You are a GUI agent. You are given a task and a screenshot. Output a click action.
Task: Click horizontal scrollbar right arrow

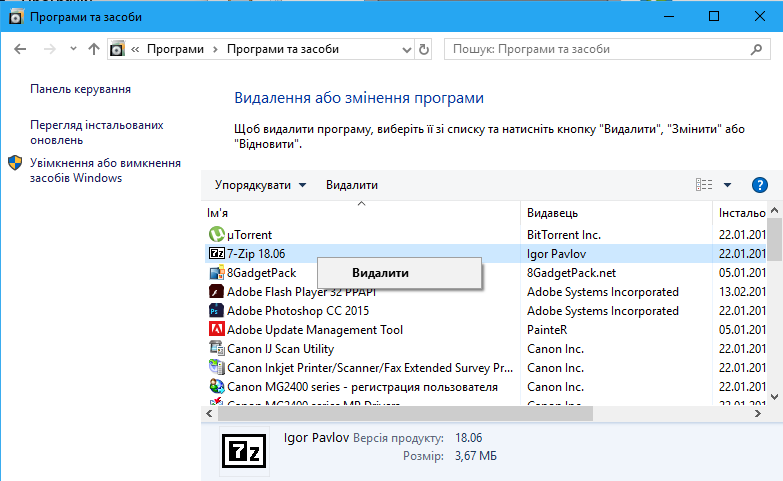click(x=758, y=414)
